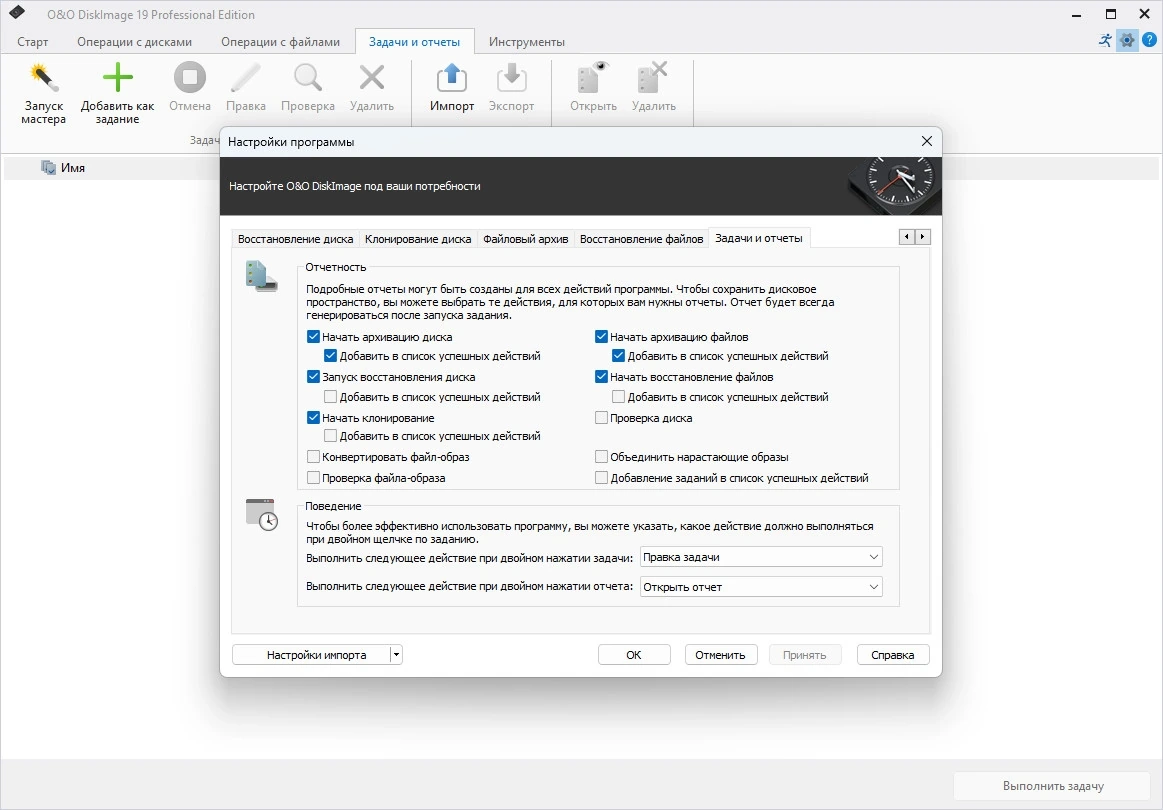The image size is (1163, 810).
Task: Check Добавить в список under Начать восстановление файлов
Action: click(619, 397)
